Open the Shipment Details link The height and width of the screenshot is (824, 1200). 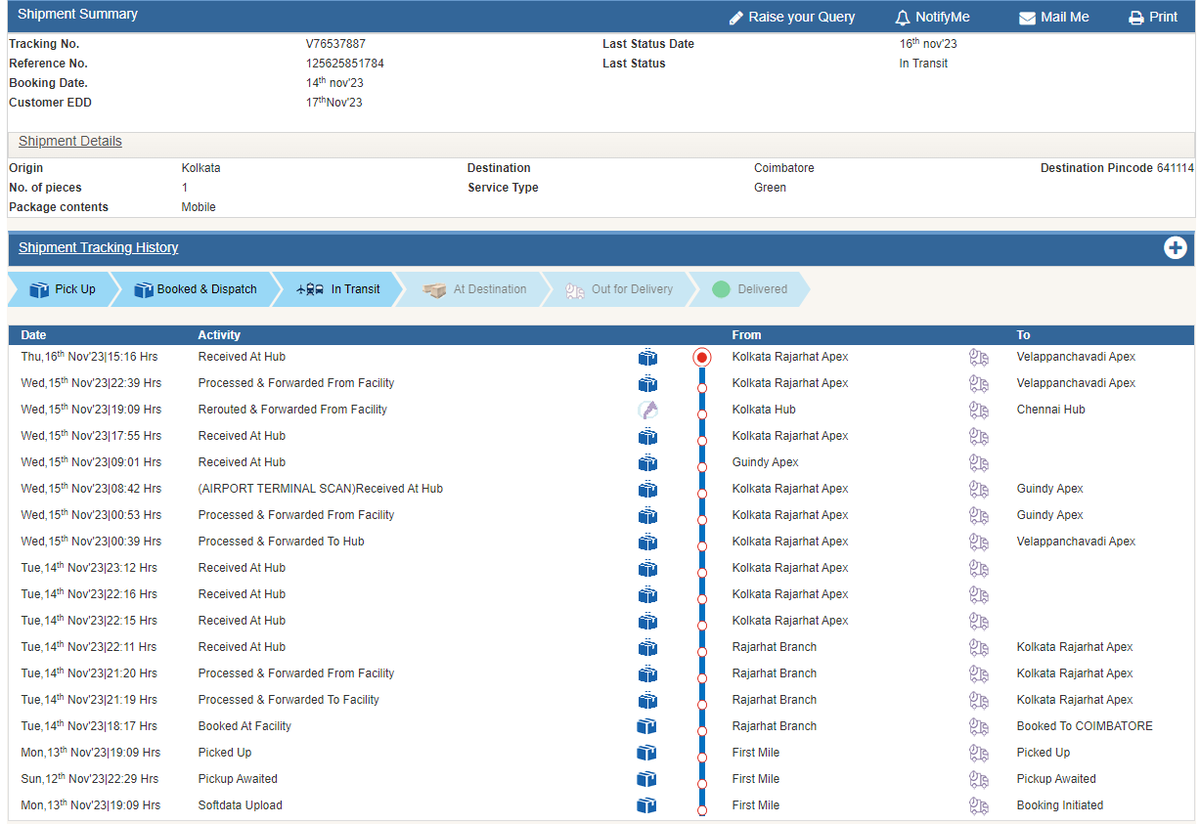tap(70, 141)
